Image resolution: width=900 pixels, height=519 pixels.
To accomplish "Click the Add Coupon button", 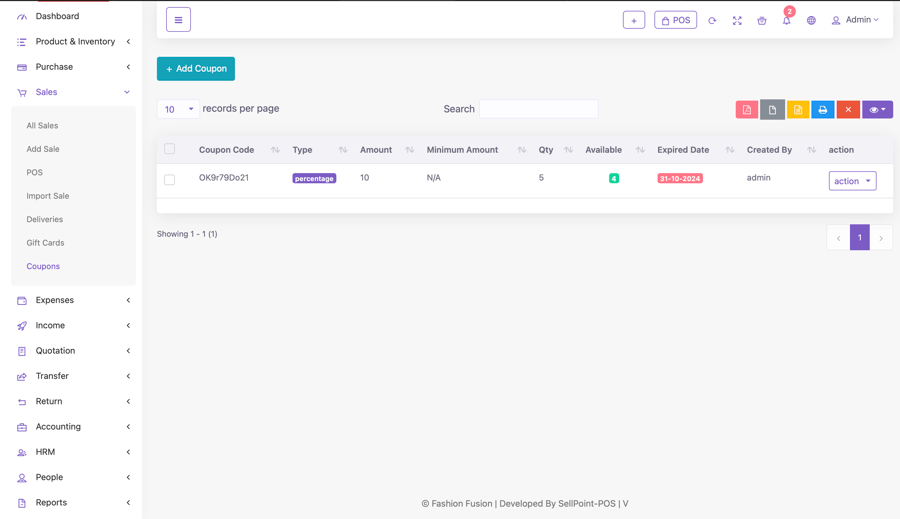I will click(x=196, y=69).
